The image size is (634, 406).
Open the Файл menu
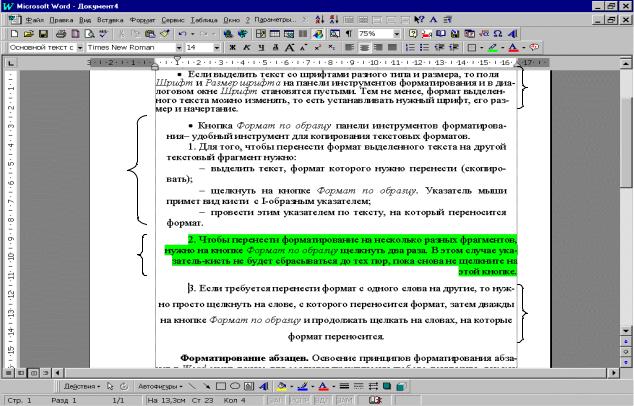(35, 20)
